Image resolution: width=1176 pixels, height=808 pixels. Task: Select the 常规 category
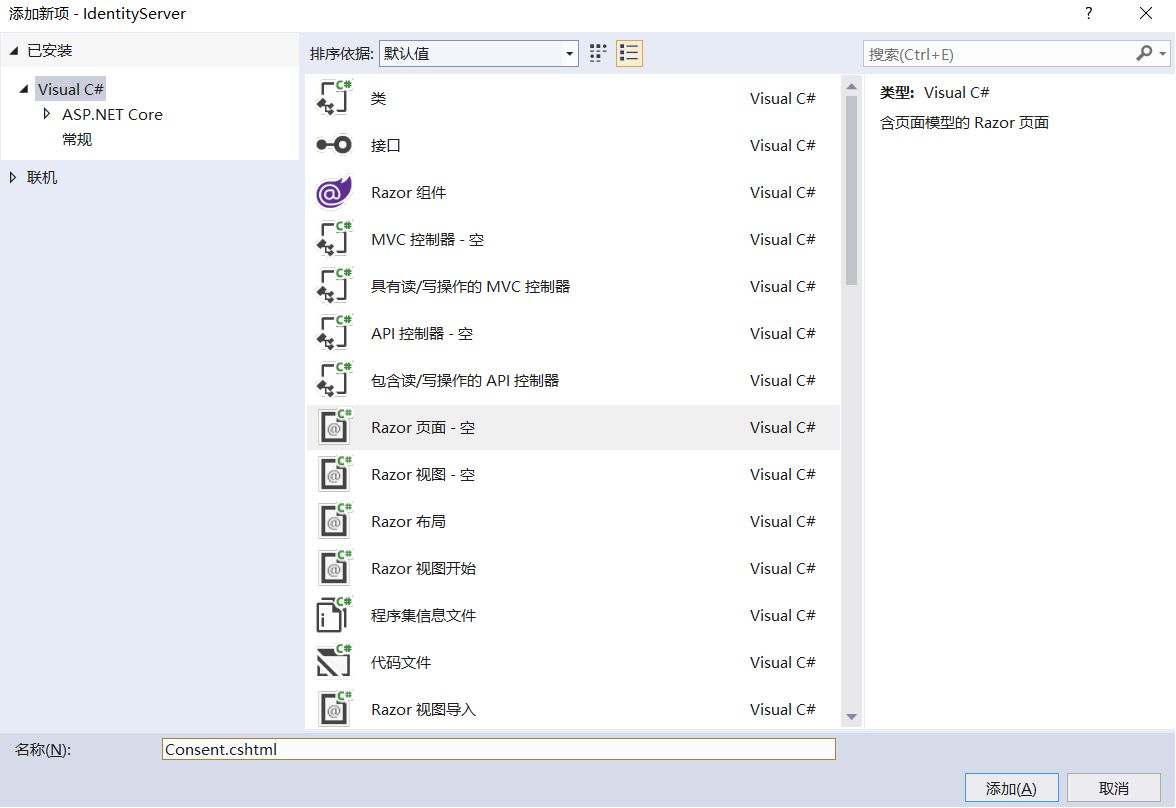click(77, 140)
